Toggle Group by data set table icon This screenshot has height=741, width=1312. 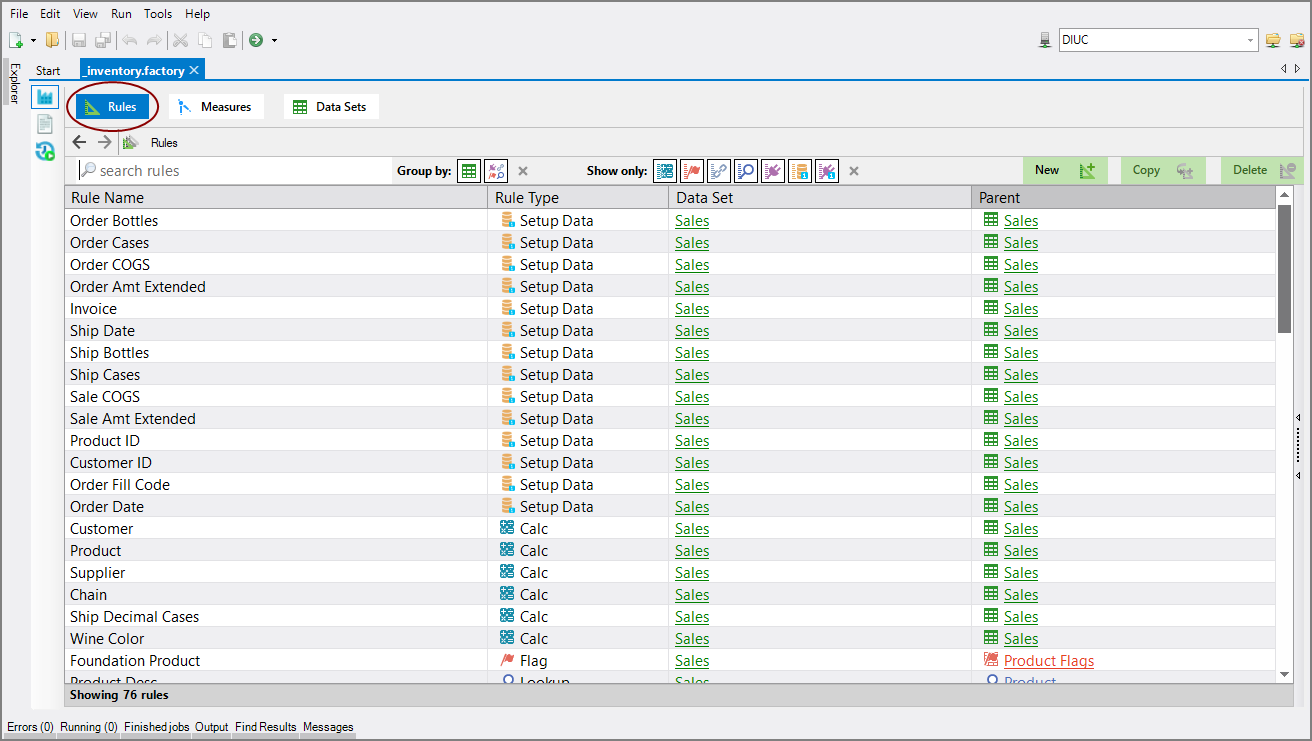[469, 171]
